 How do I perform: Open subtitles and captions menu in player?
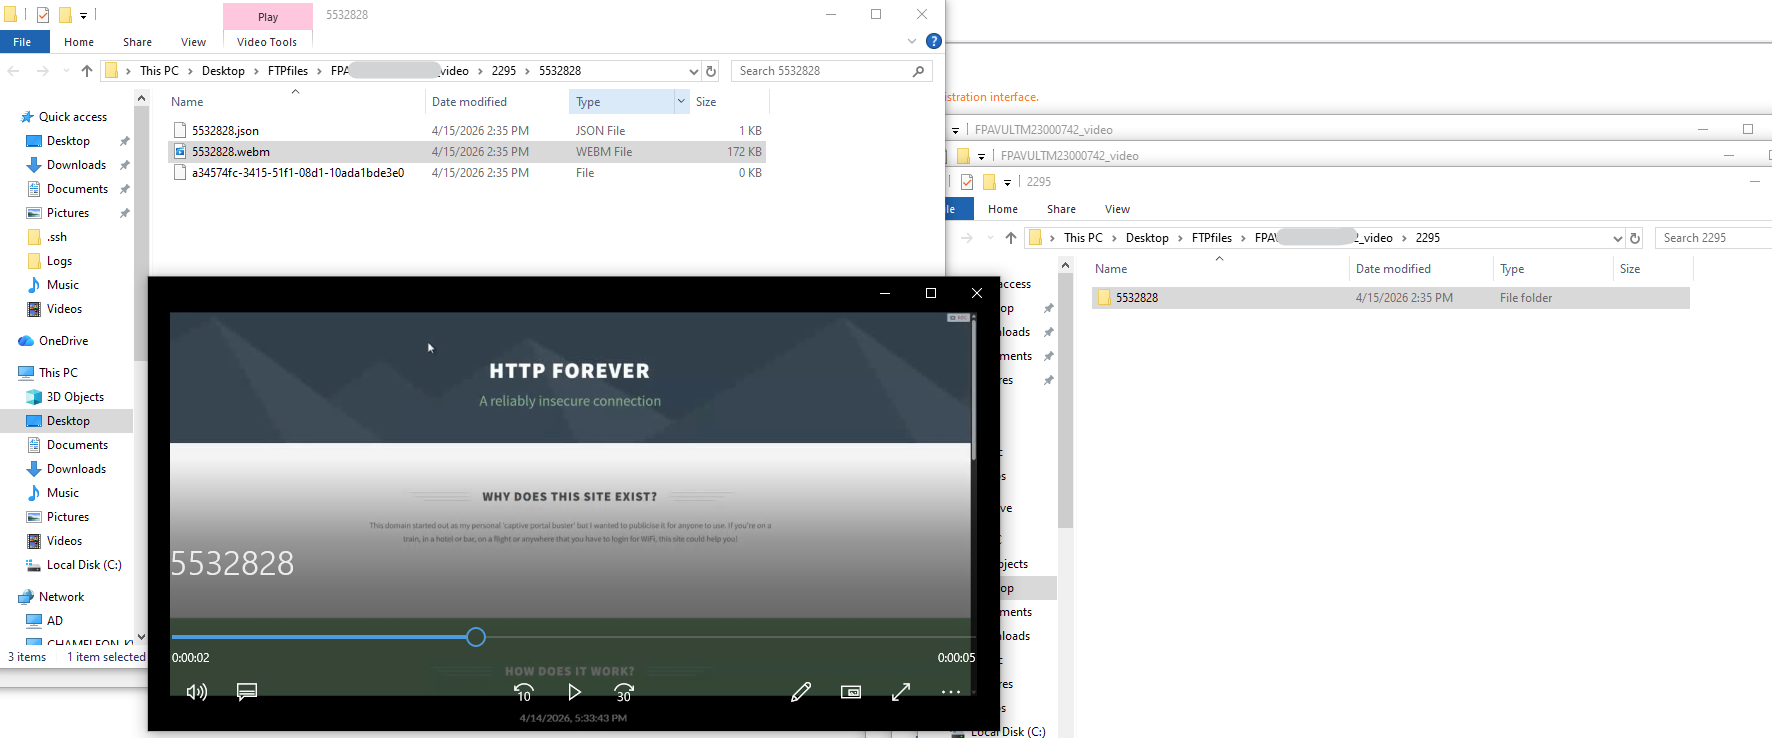247,692
